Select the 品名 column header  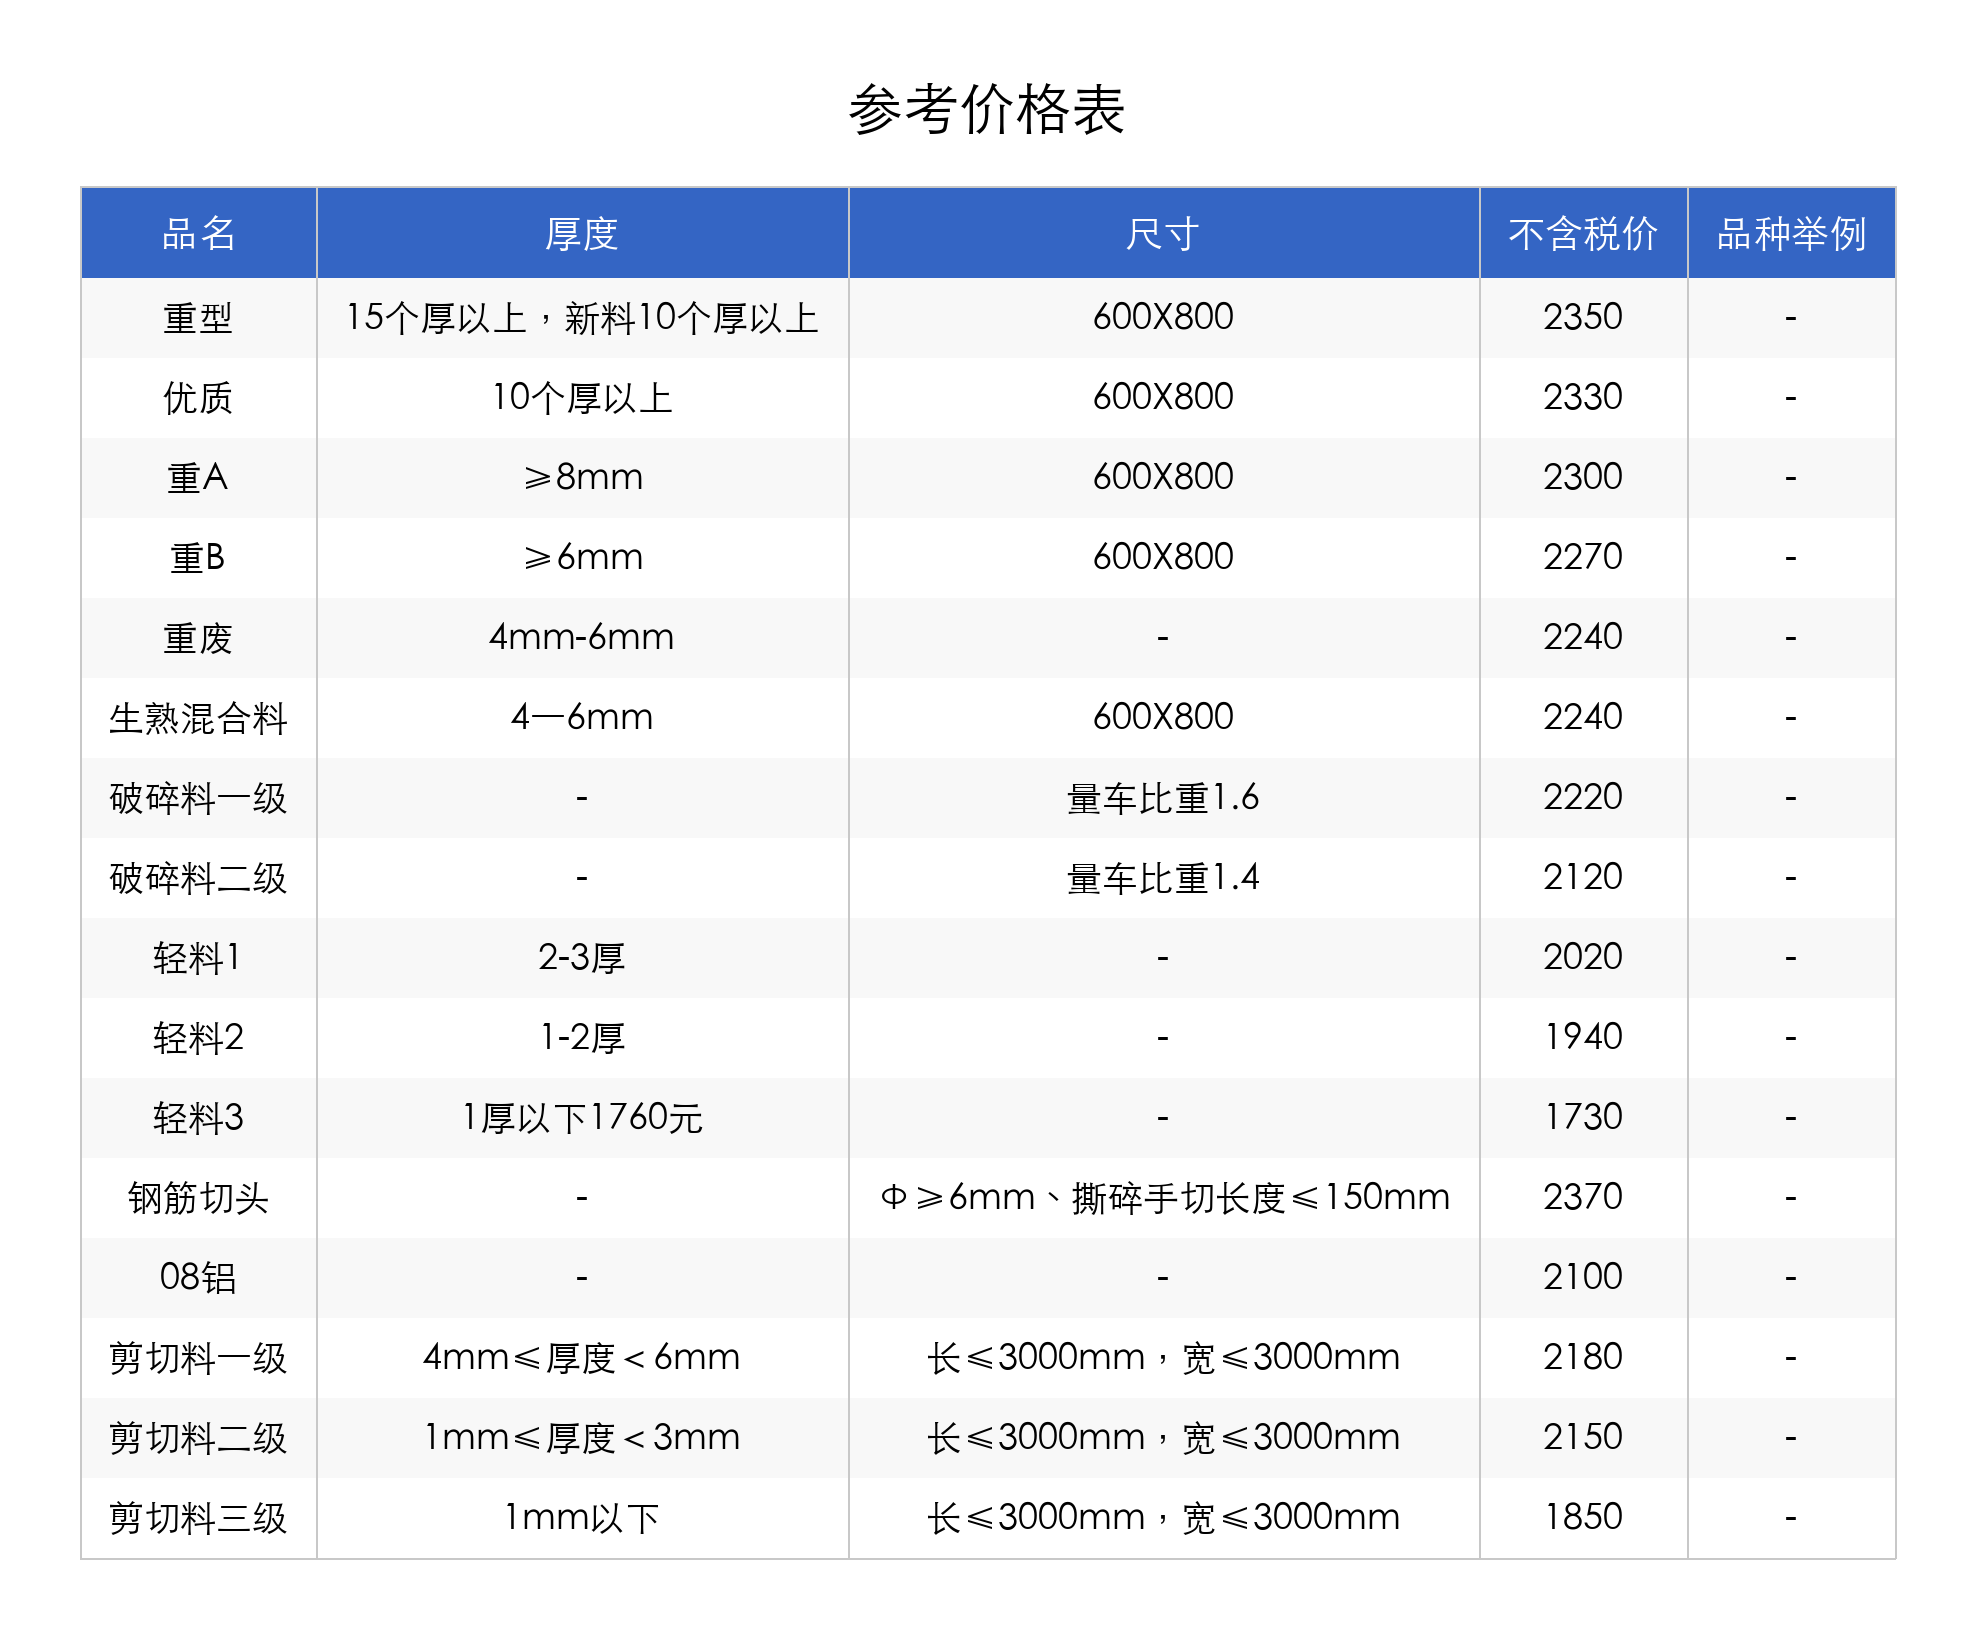tap(198, 234)
